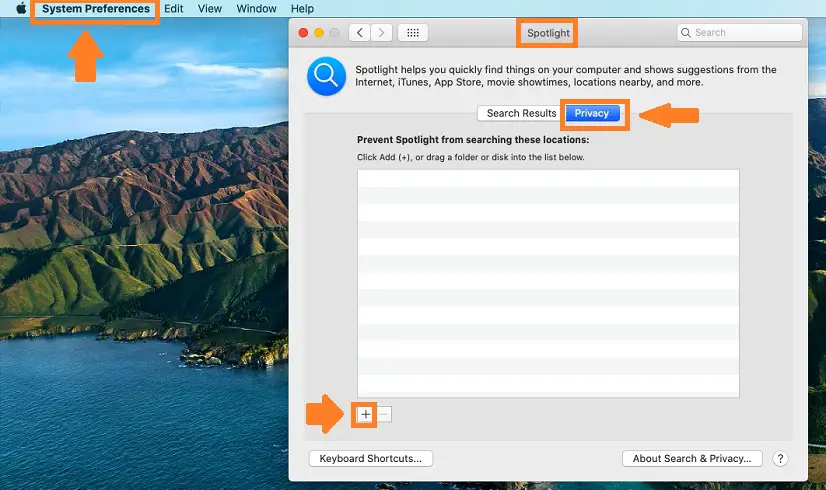Open help with the question mark button

[780, 459]
